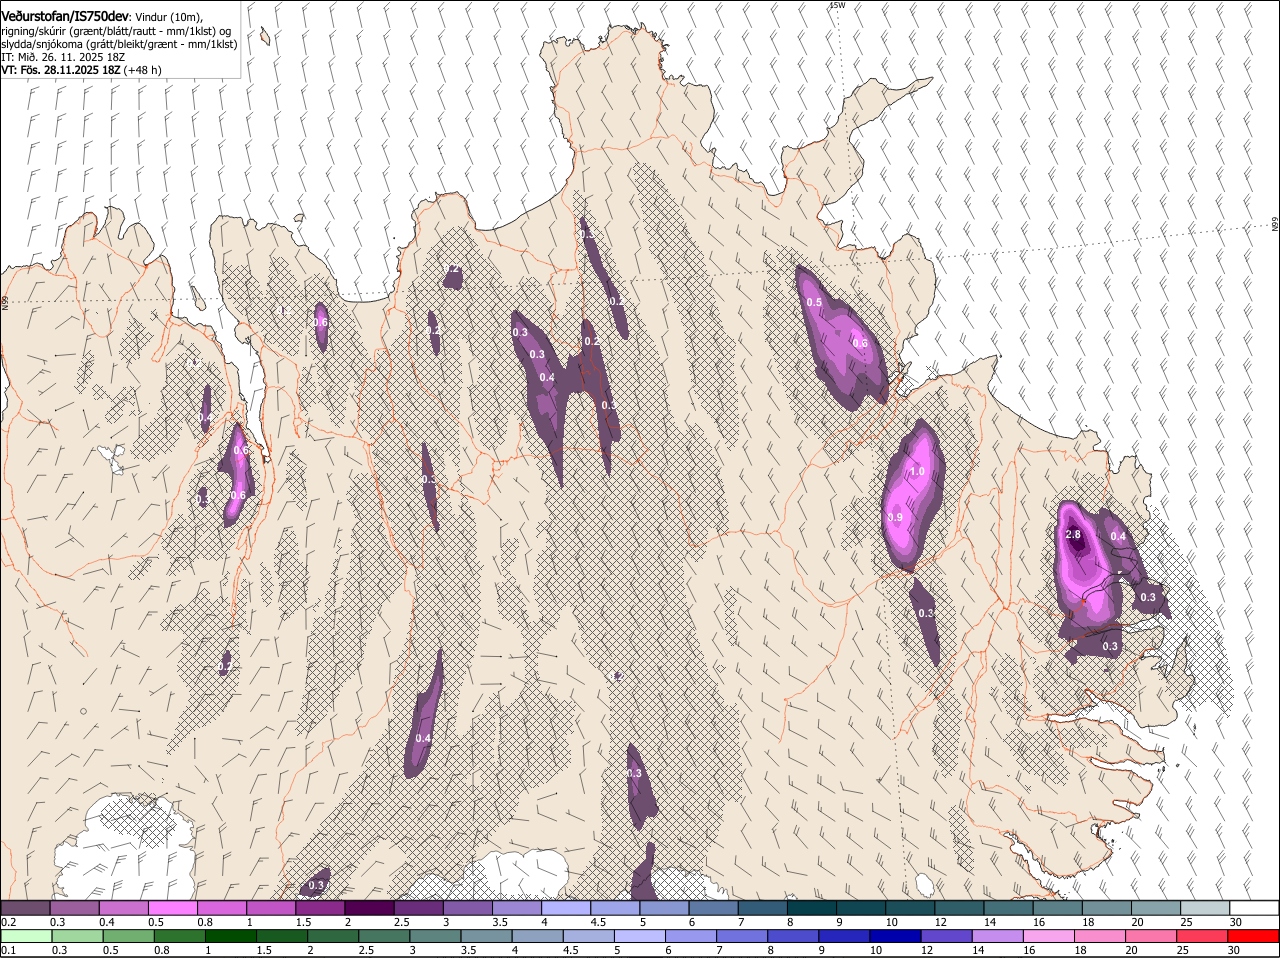Select top legend swatch between 2 and 2.5

pyautogui.click(x=368, y=908)
